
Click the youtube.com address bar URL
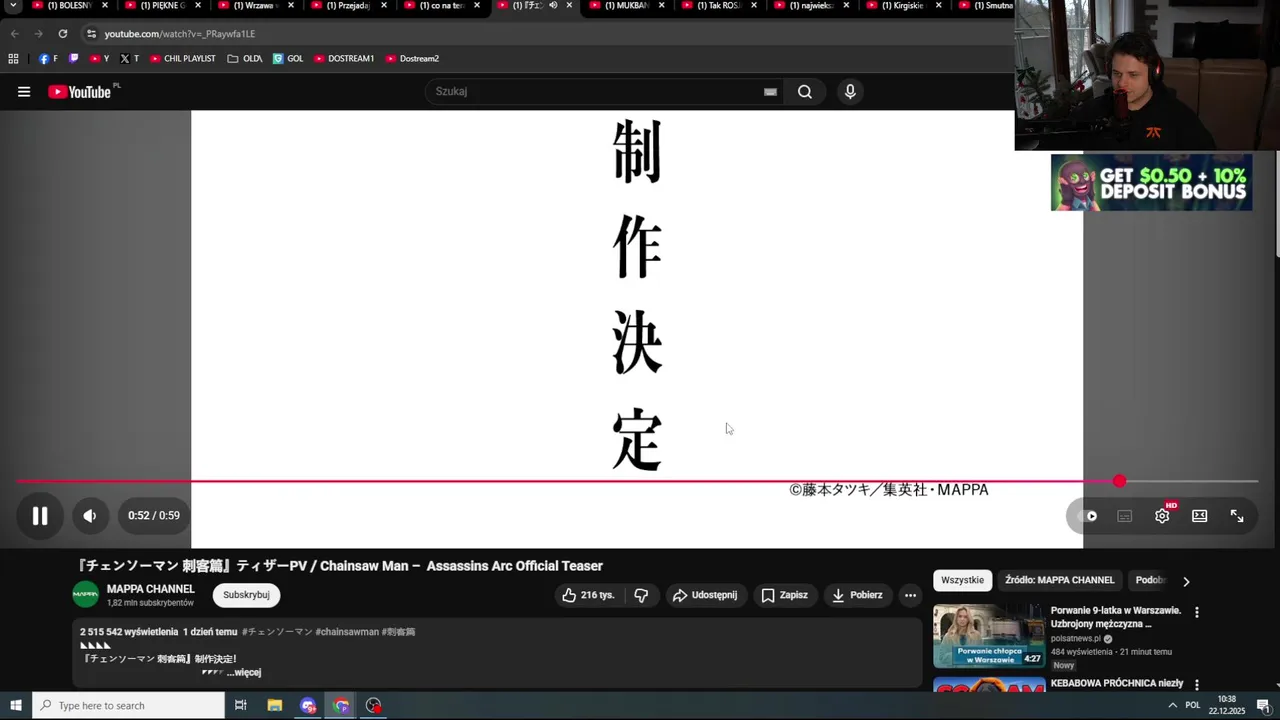pos(180,34)
